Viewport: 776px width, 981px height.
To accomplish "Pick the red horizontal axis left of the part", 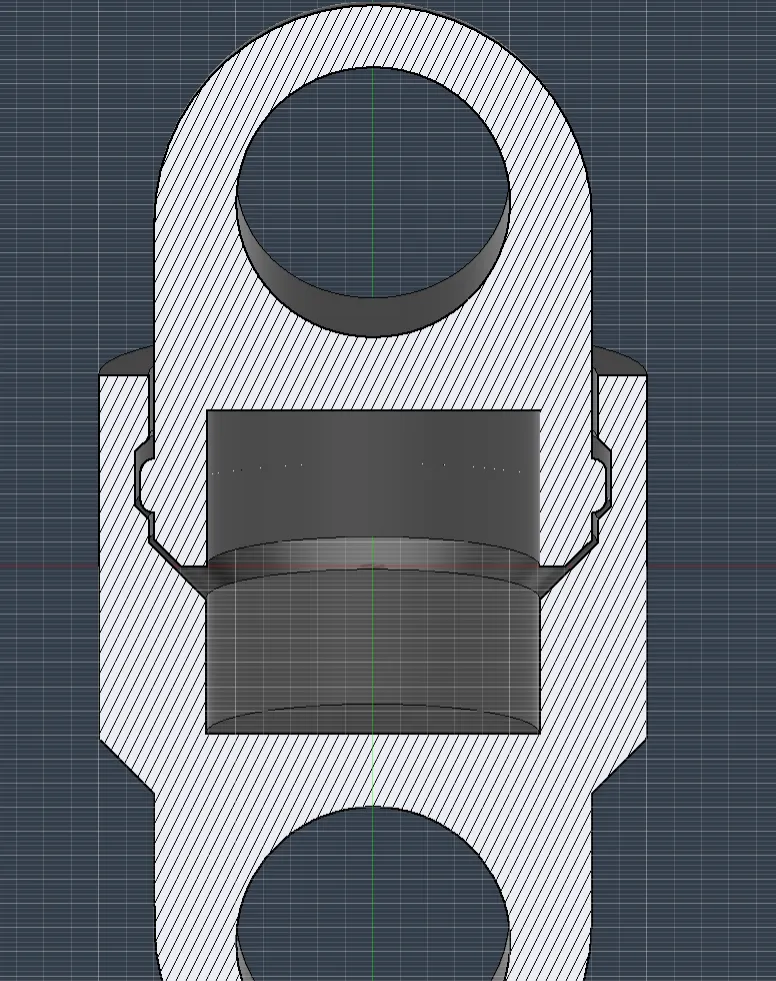I will tap(50, 566).
